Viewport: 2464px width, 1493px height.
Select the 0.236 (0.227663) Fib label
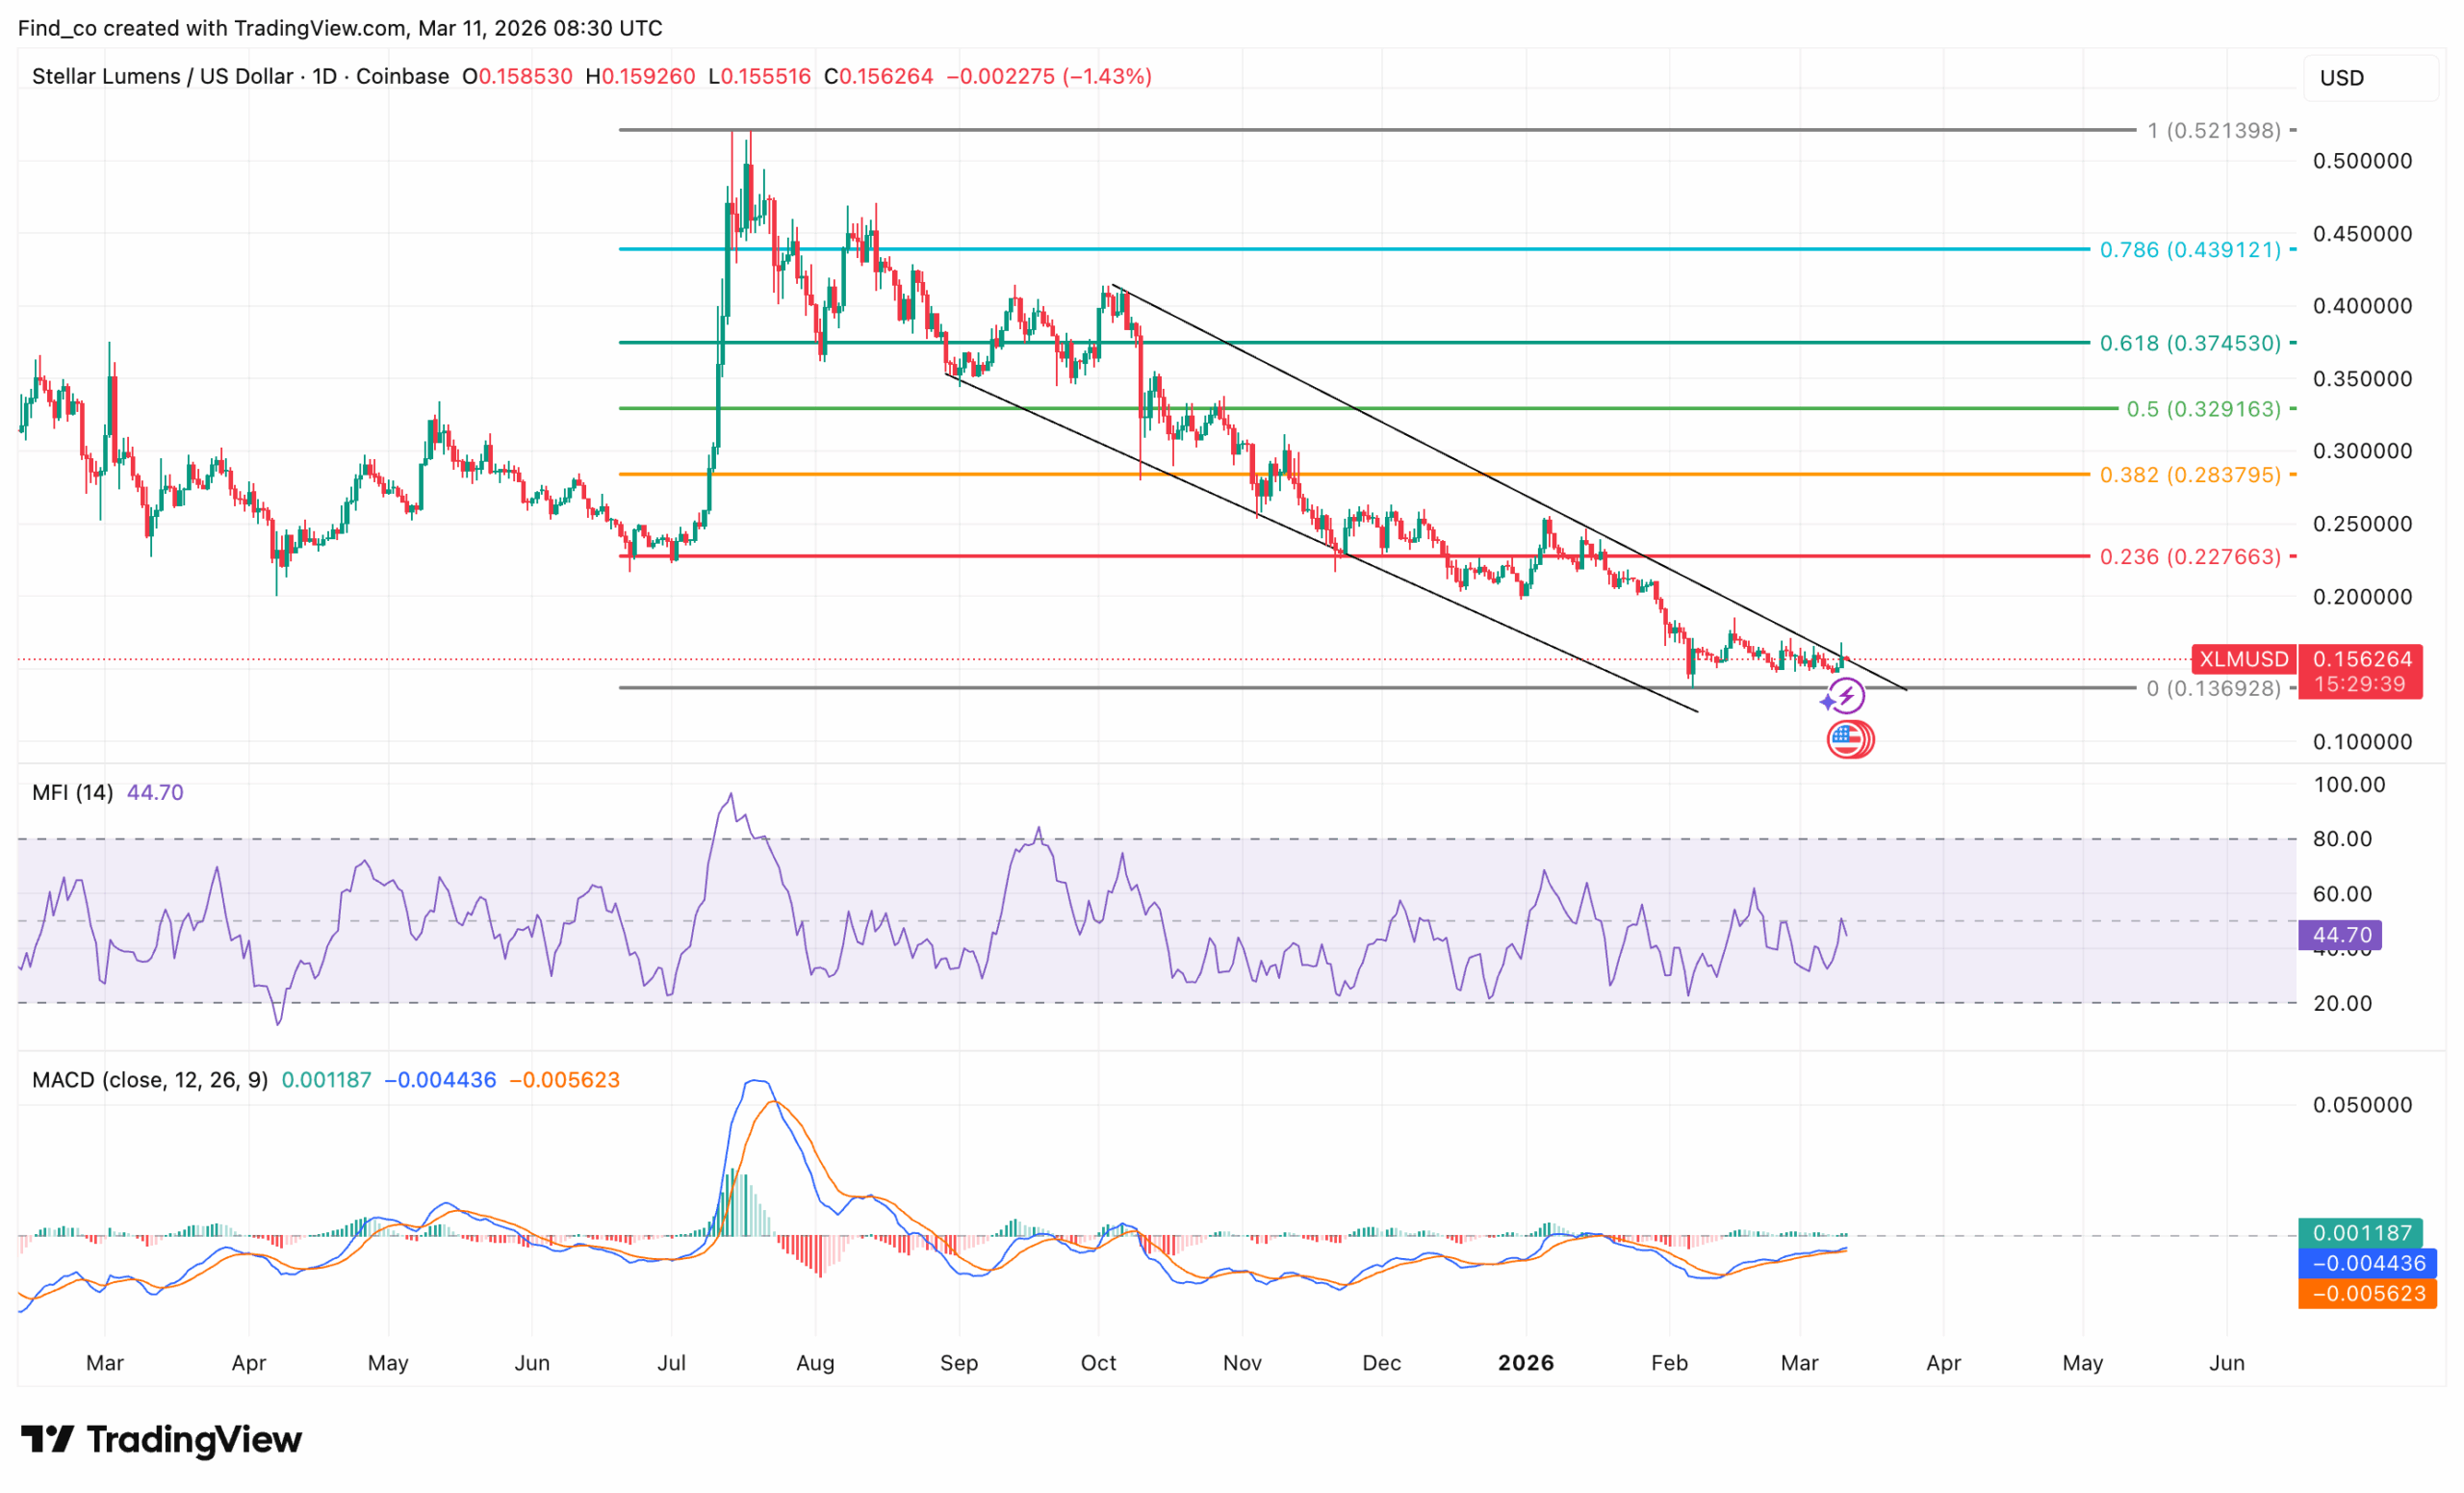[2190, 556]
